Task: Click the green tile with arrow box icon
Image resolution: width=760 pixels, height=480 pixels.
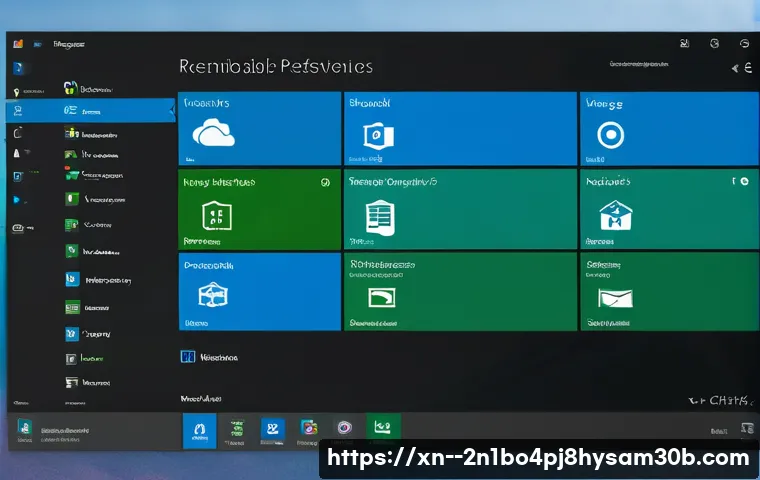Action: tap(380, 297)
